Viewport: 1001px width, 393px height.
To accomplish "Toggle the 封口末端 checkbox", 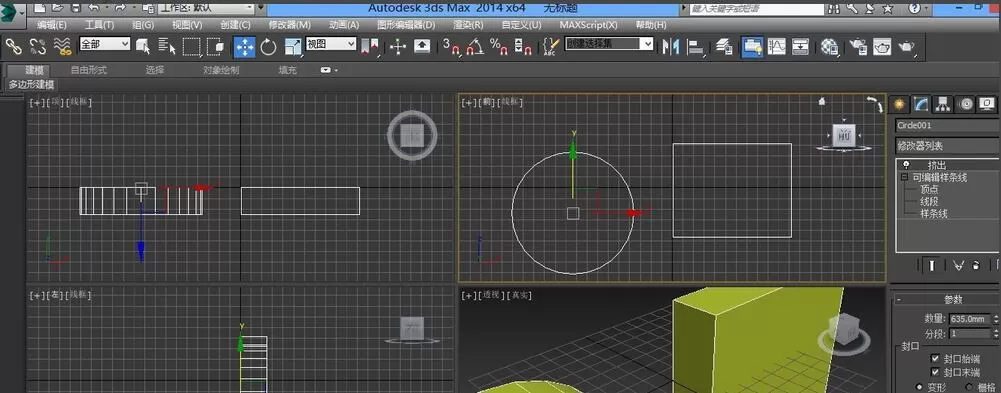I will click(935, 372).
